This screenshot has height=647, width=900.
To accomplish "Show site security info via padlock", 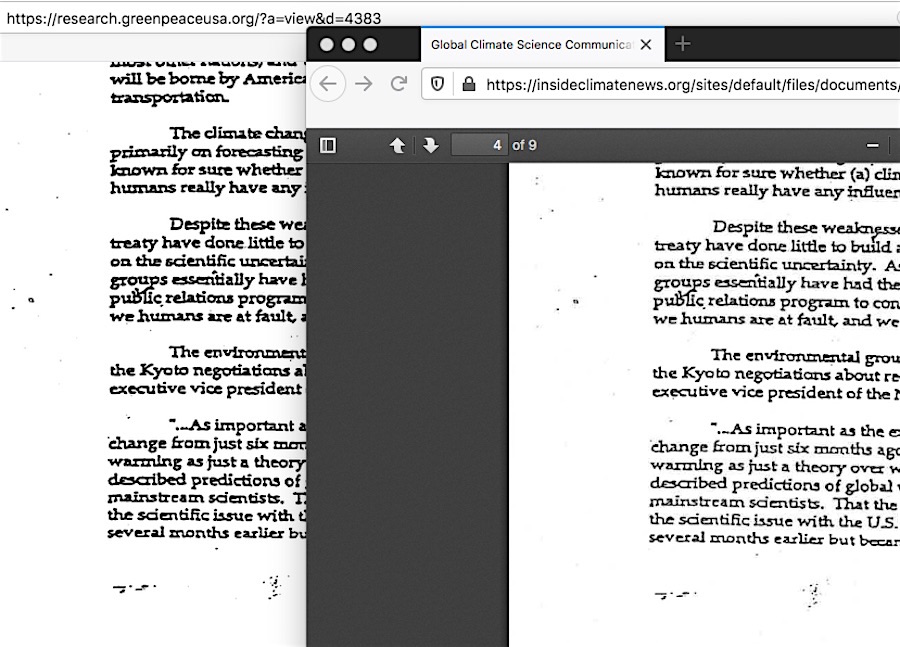I will [x=467, y=84].
